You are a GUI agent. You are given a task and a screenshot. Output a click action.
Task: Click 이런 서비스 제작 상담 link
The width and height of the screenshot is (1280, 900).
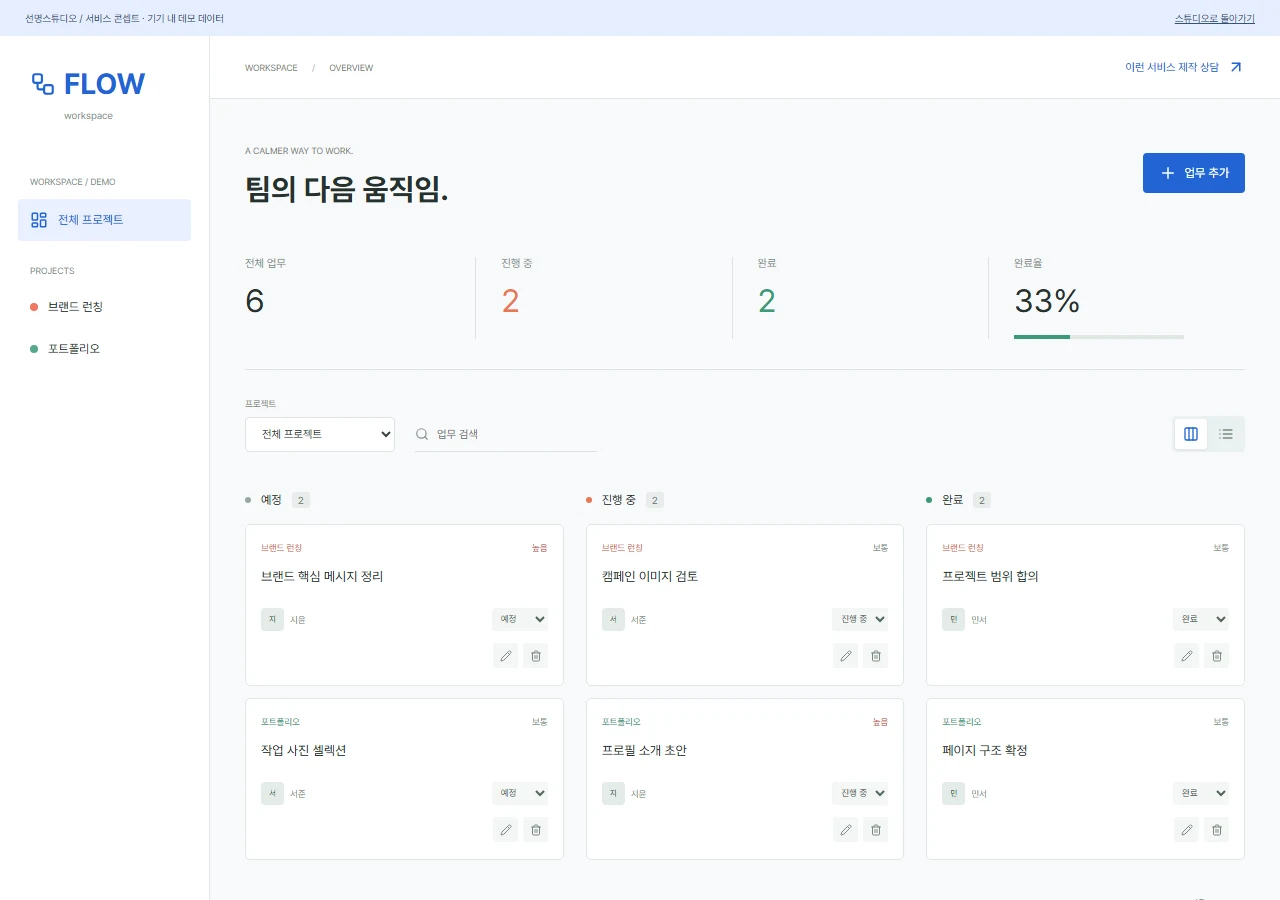point(1183,67)
